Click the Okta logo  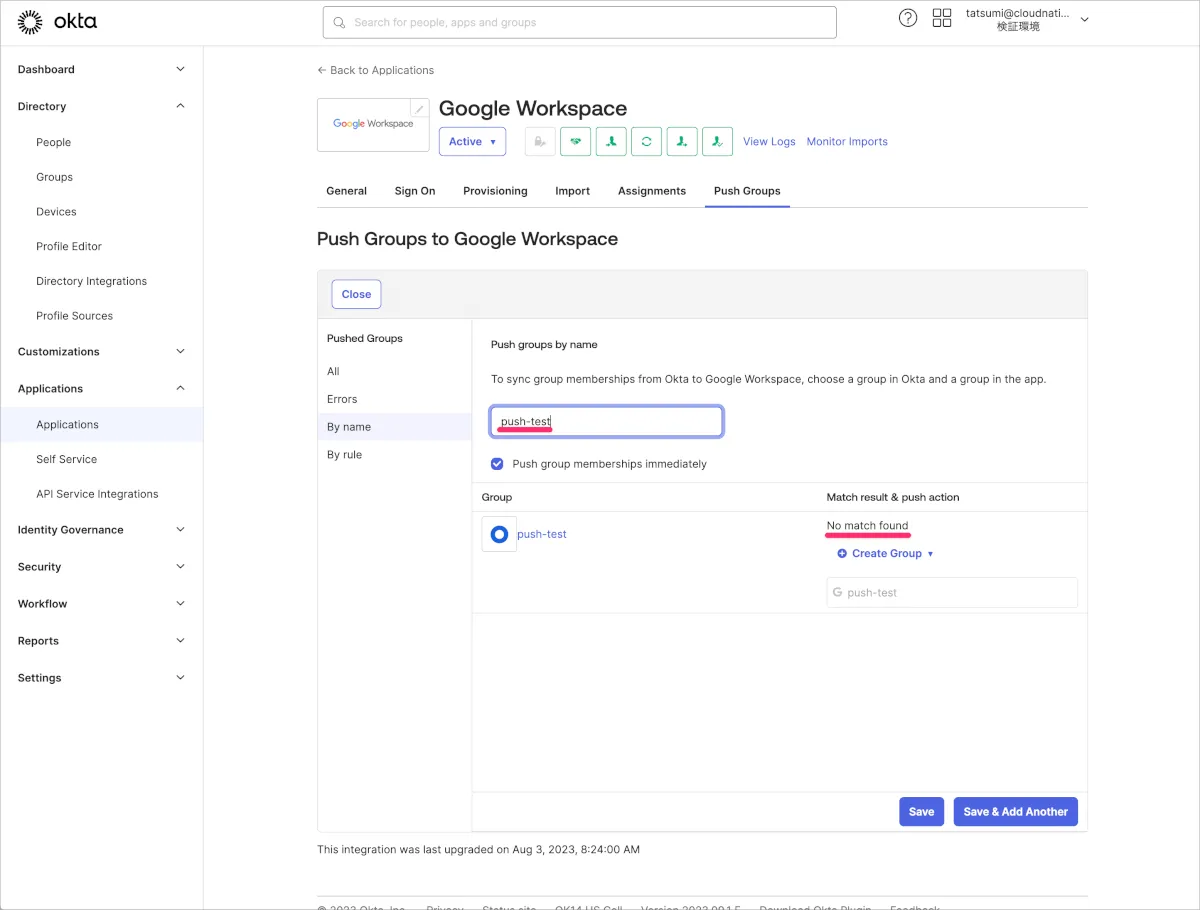[58, 22]
